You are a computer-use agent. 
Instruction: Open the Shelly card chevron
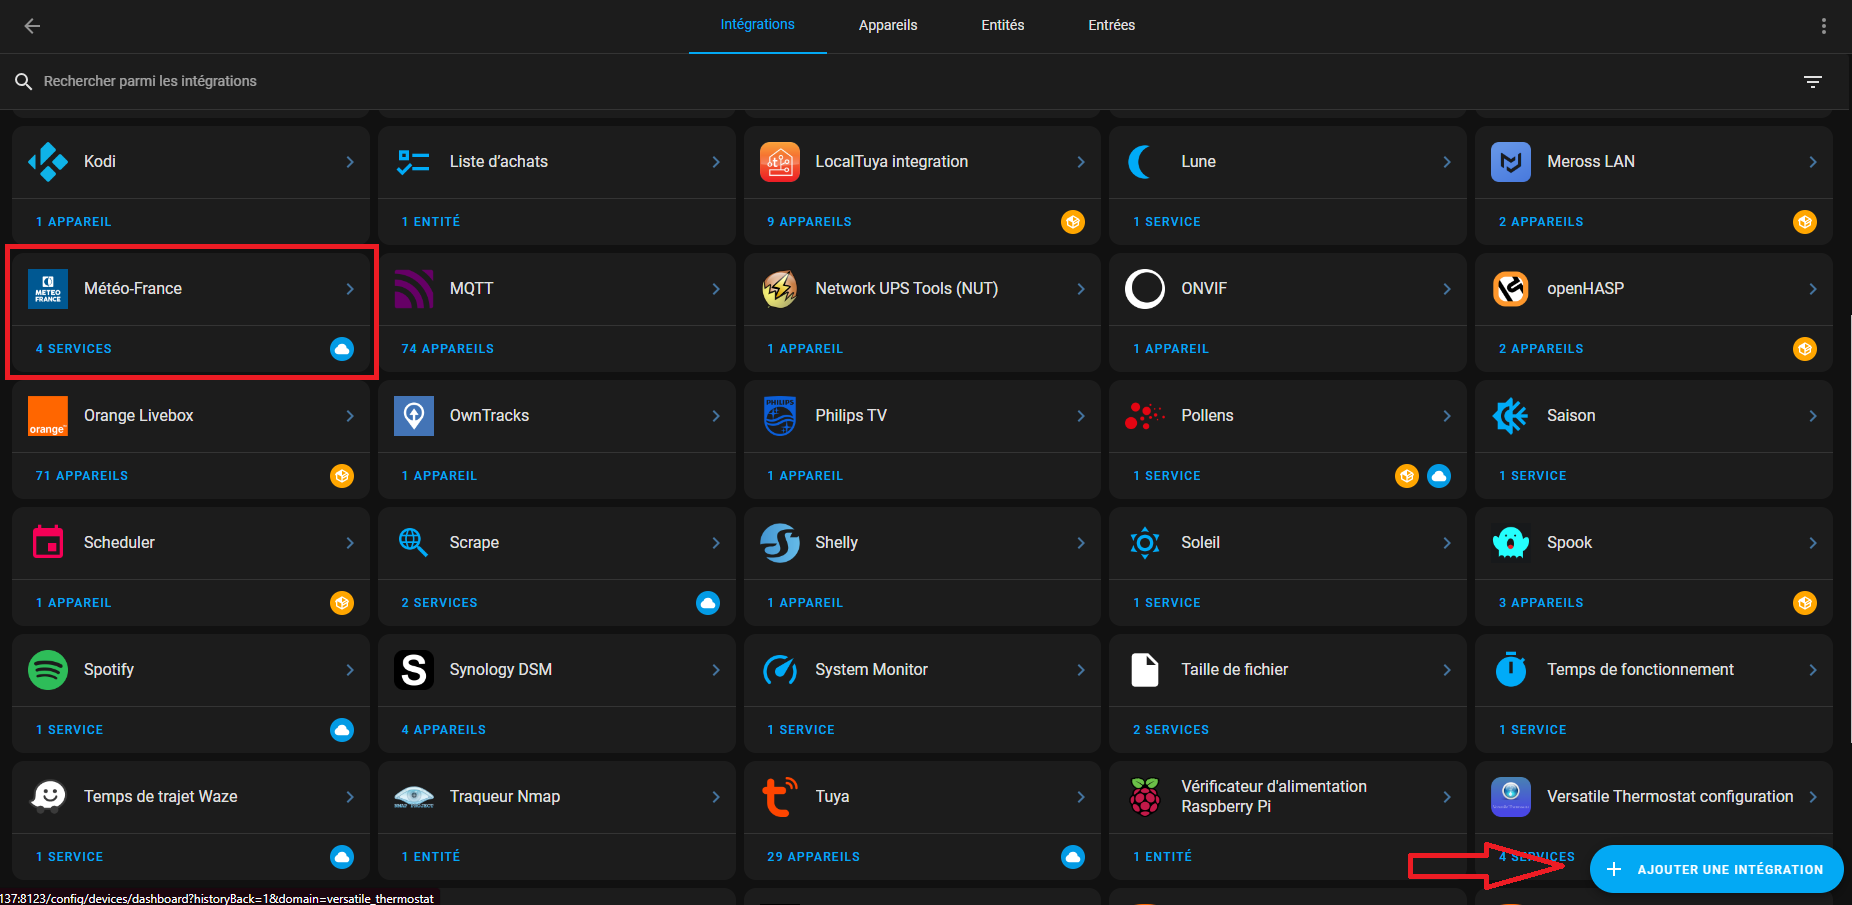pos(1081,543)
